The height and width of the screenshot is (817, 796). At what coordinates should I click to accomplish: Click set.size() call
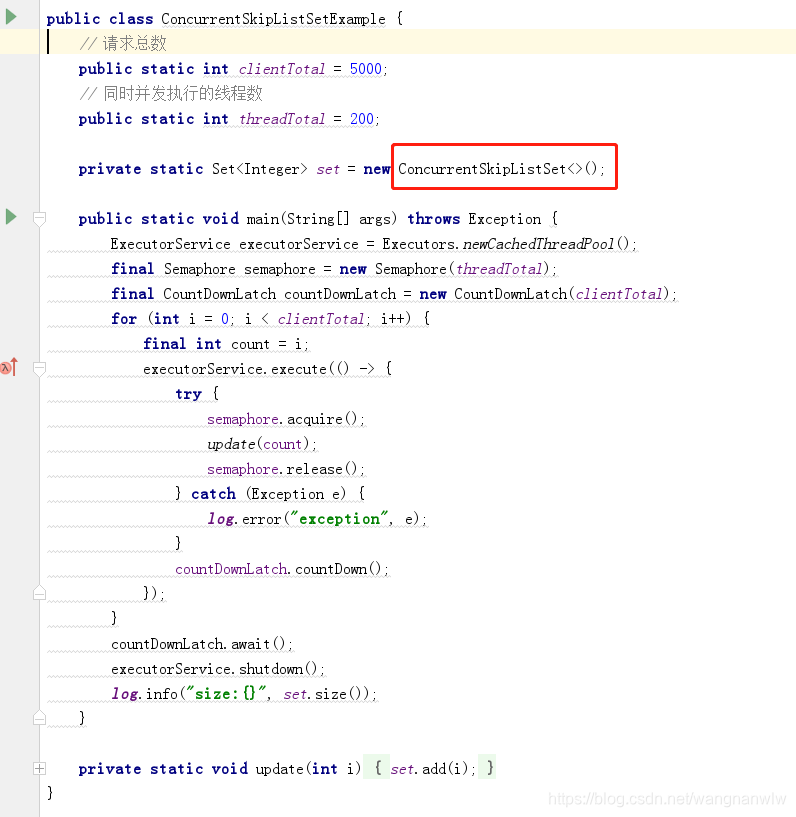[x=327, y=694]
